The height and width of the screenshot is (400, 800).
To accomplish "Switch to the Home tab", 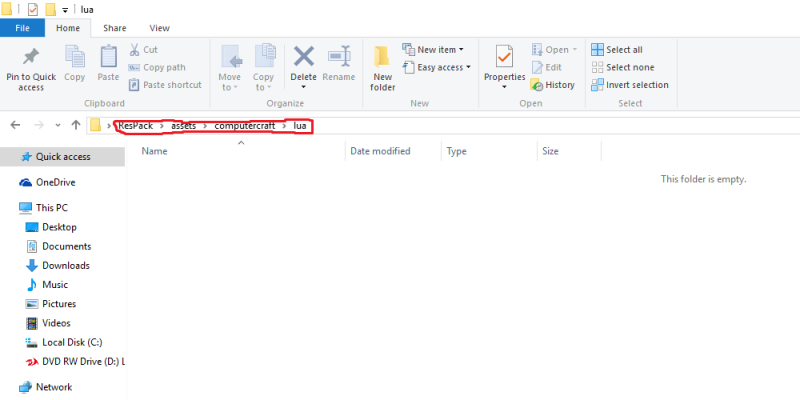I will point(68,28).
